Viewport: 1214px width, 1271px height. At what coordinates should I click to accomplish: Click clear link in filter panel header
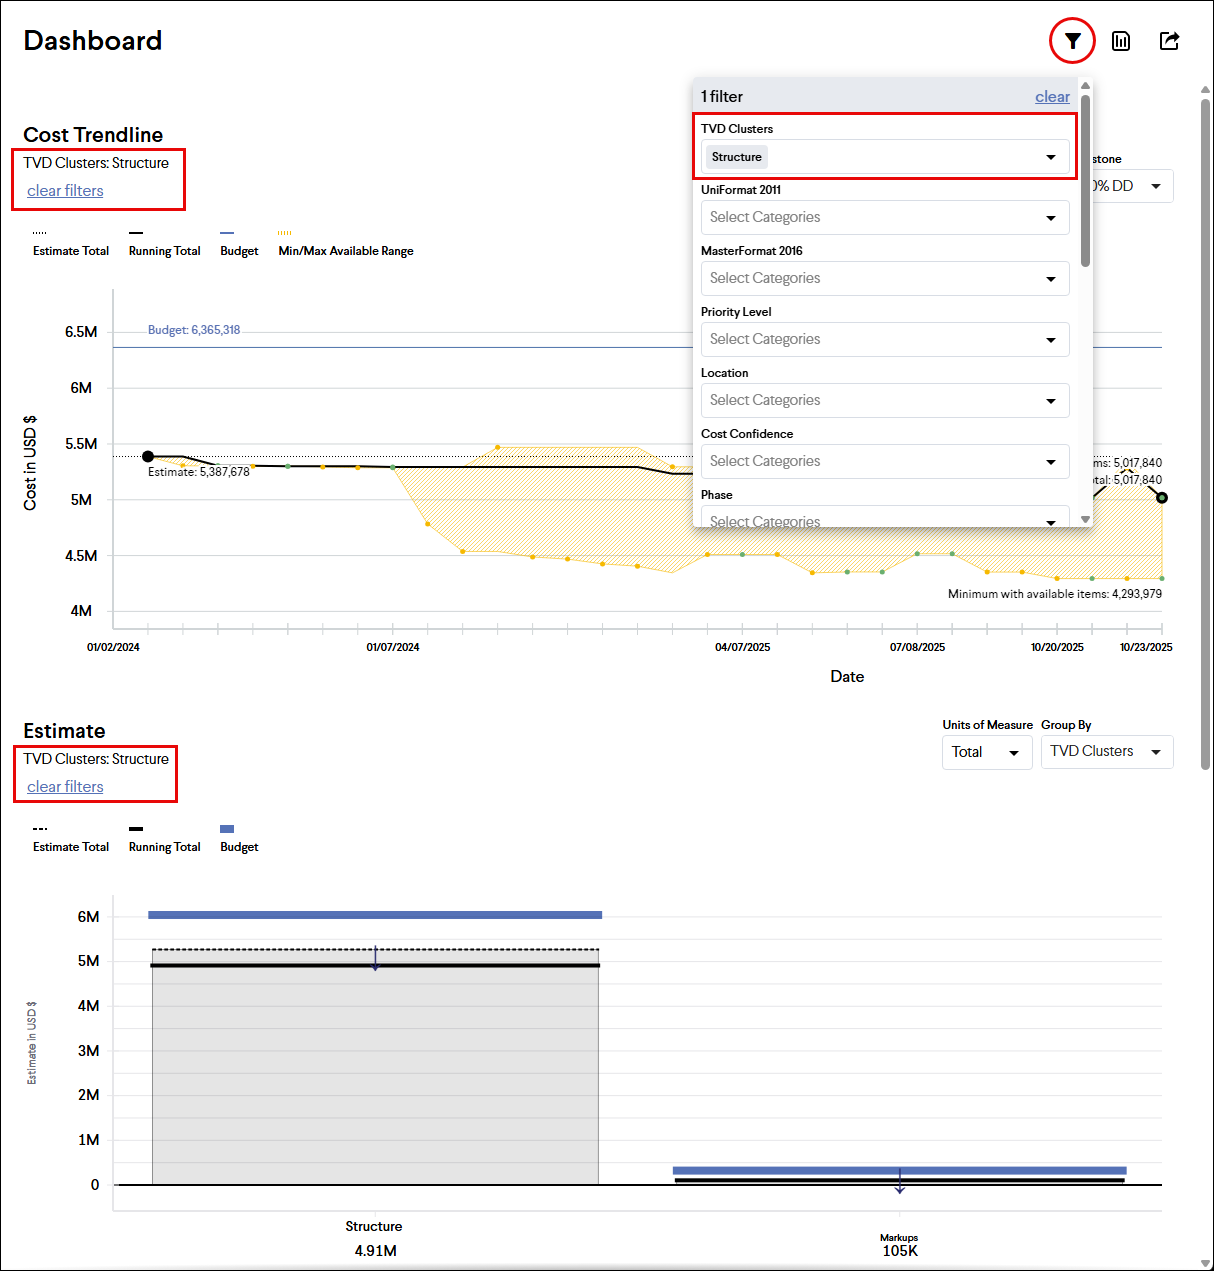[x=1052, y=97]
